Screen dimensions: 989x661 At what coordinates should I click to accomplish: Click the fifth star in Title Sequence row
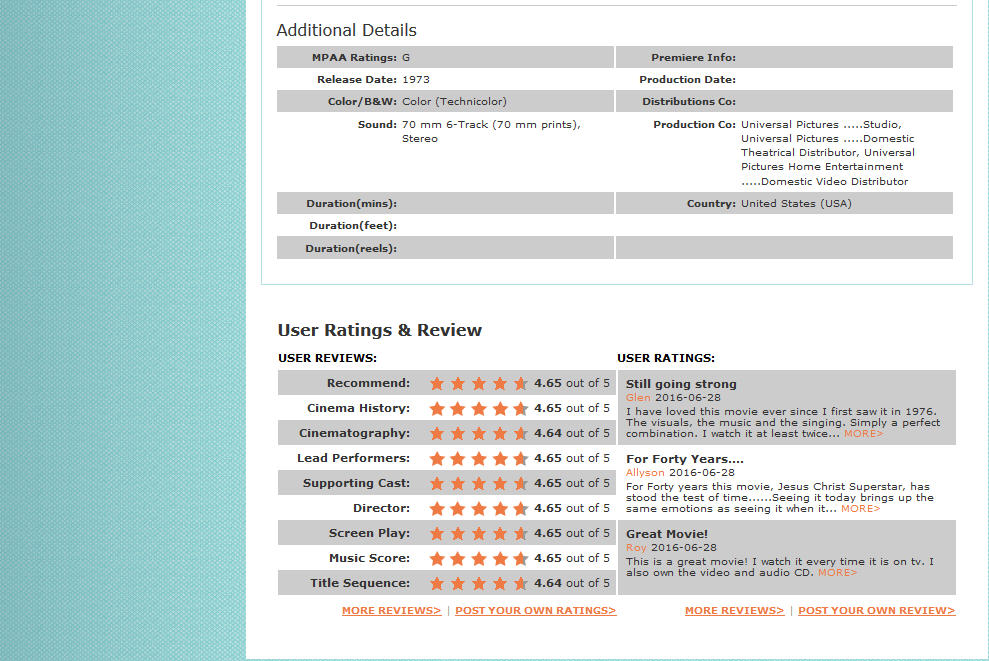click(520, 583)
